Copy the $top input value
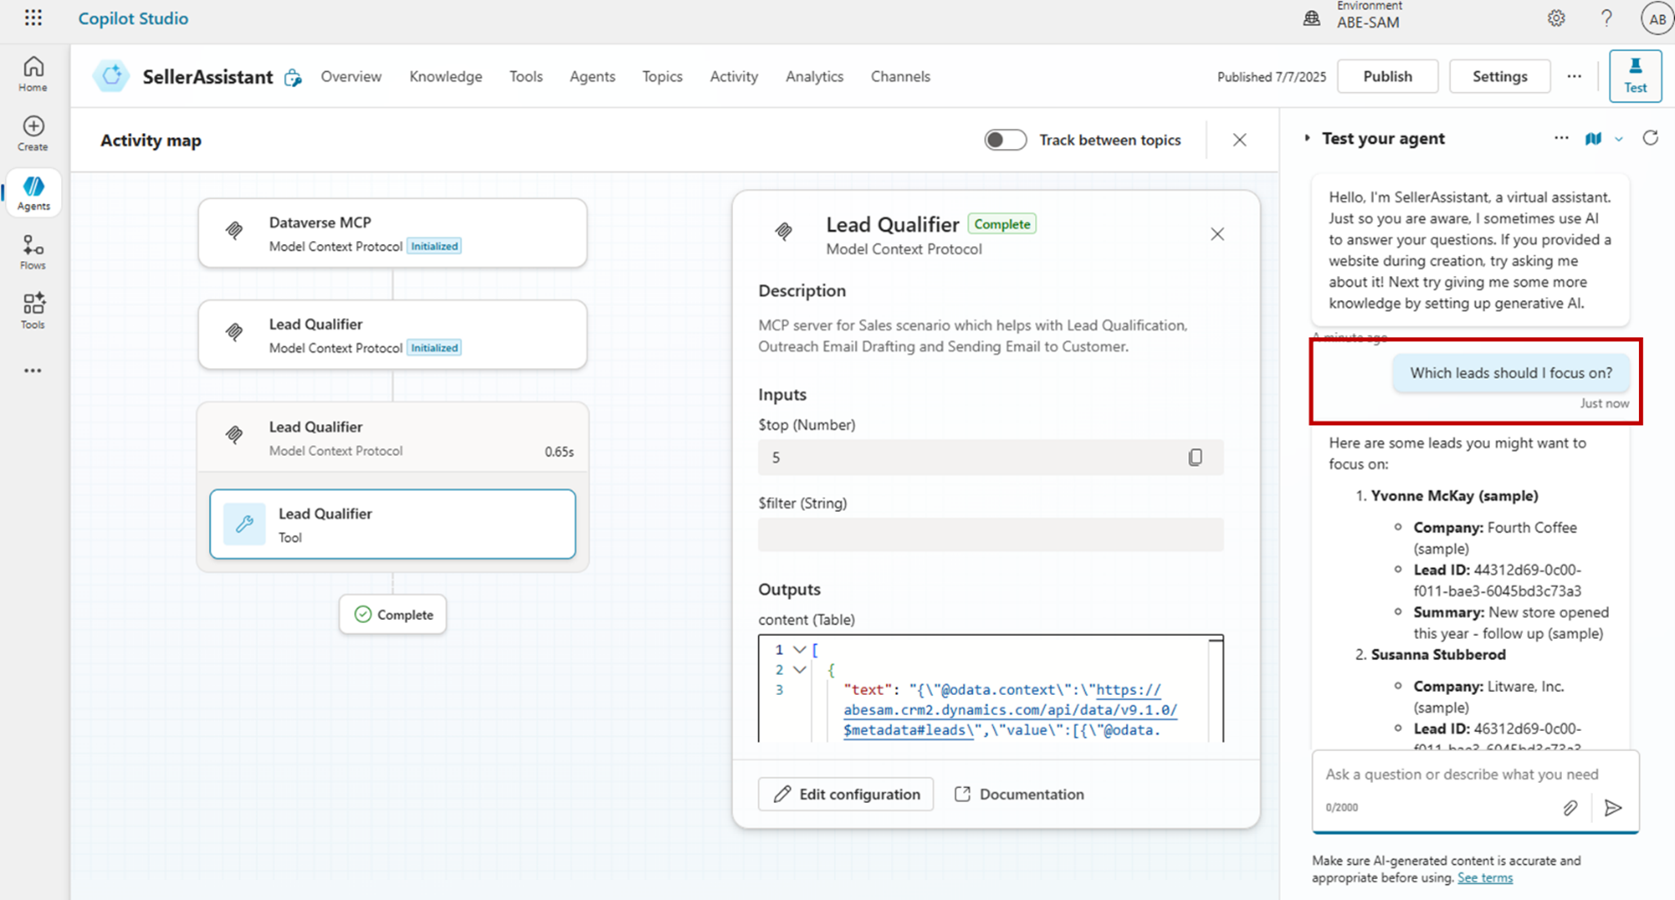Viewport: 1675px width, 900px height. (x=1194, y=457)
